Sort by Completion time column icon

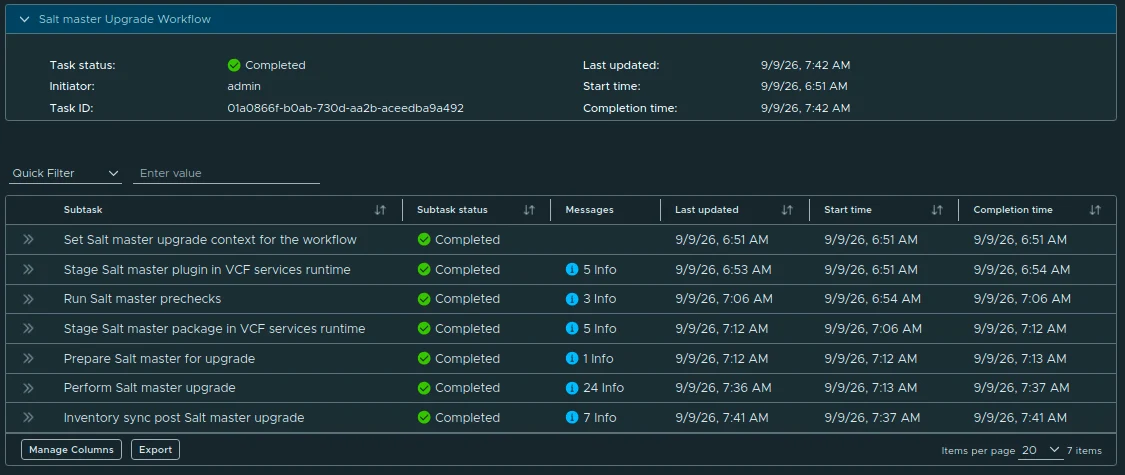1095,210
